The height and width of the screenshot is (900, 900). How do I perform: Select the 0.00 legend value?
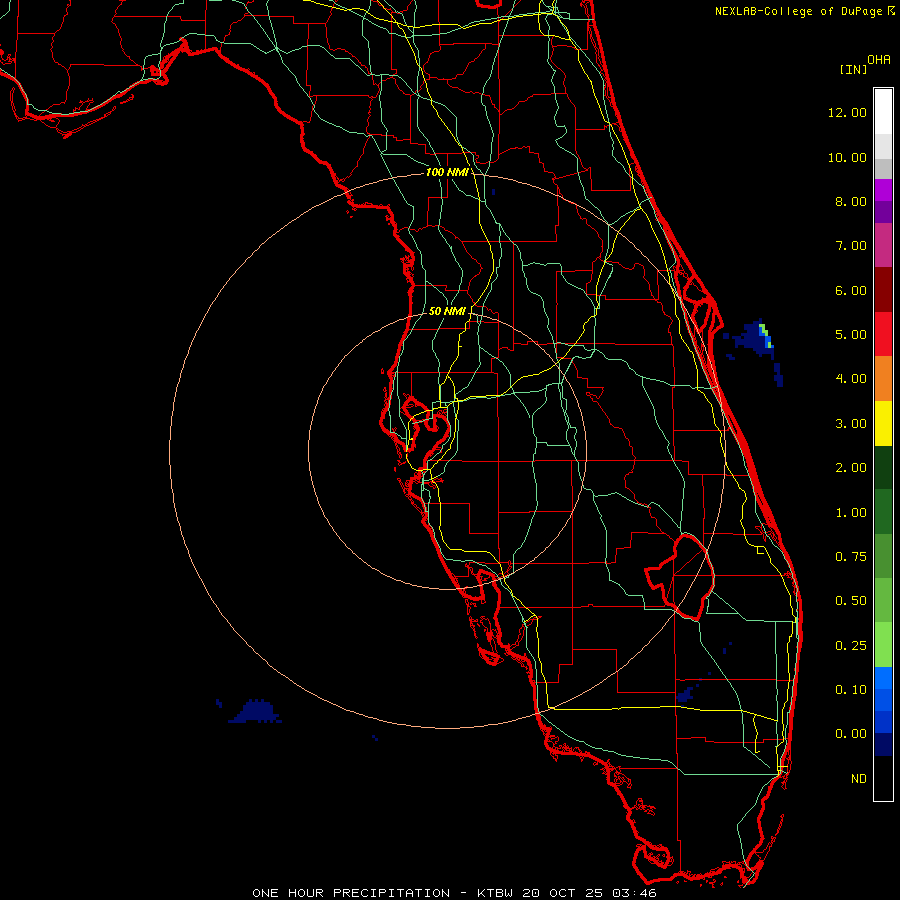coord(850,734)
